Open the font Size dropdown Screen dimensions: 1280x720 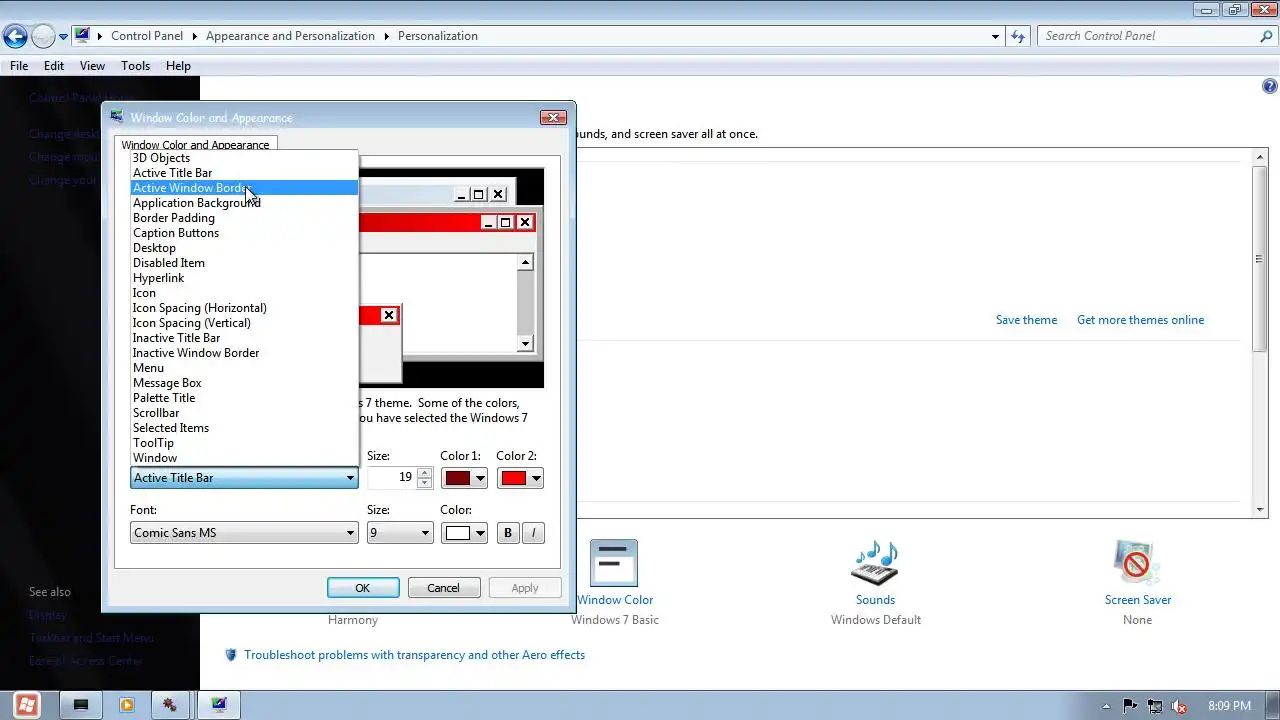(399, 533)
